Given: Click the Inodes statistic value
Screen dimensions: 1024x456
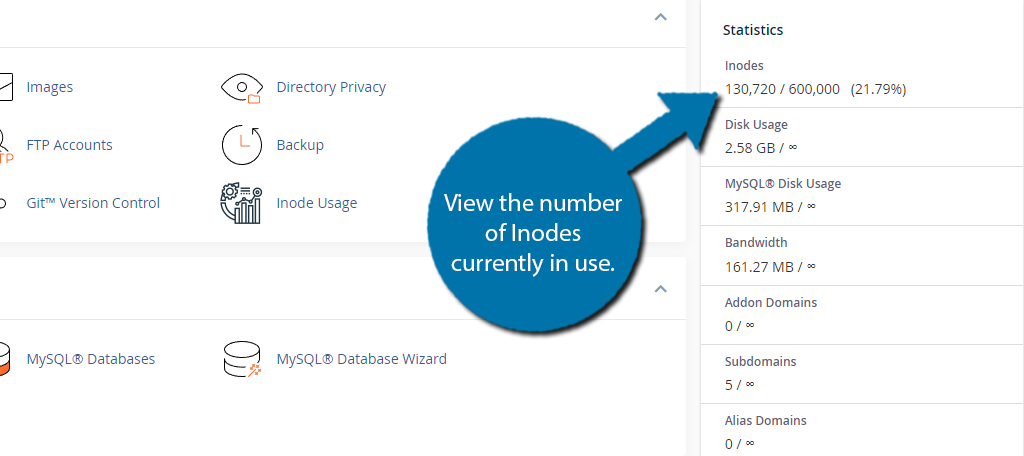Looking at the screenshot, I should pyautogui.click(x=815, y=90).
